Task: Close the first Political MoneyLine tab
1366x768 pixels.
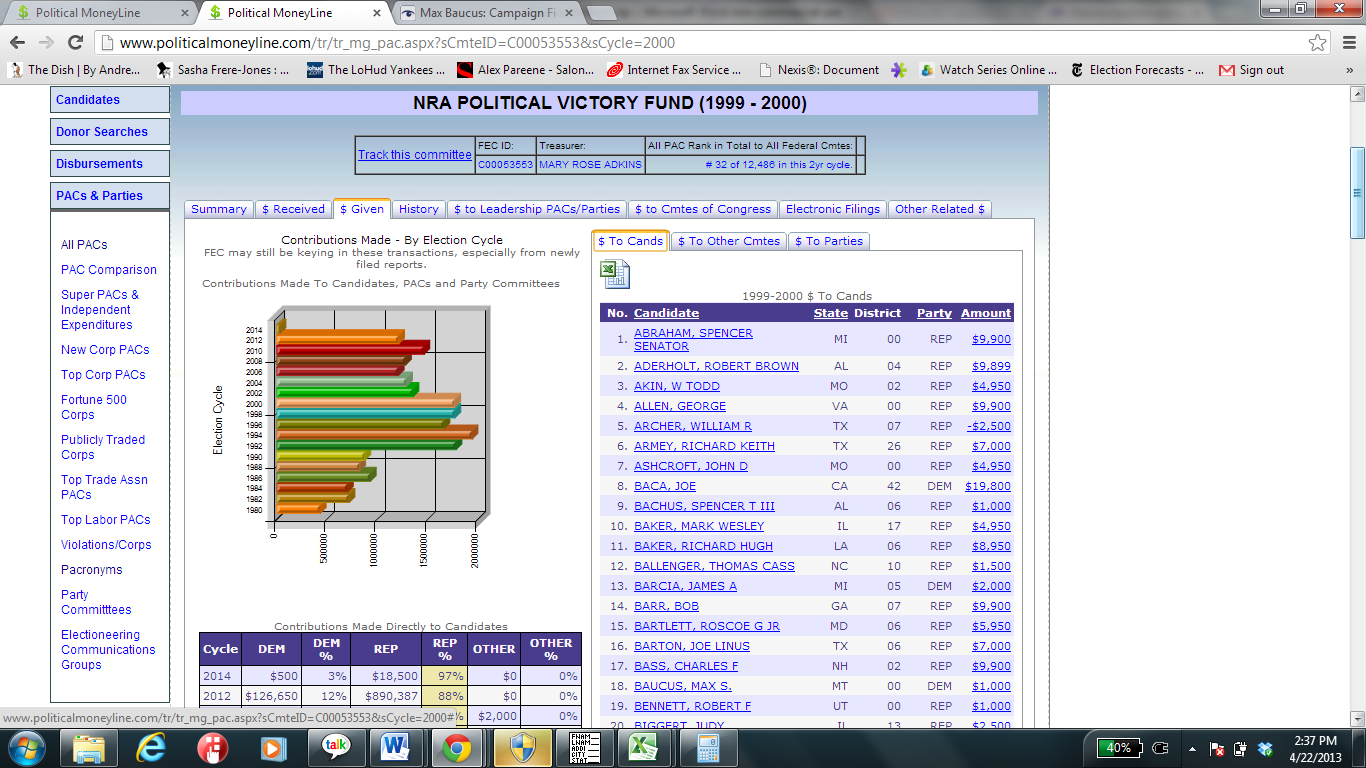Action: [184, 13]
